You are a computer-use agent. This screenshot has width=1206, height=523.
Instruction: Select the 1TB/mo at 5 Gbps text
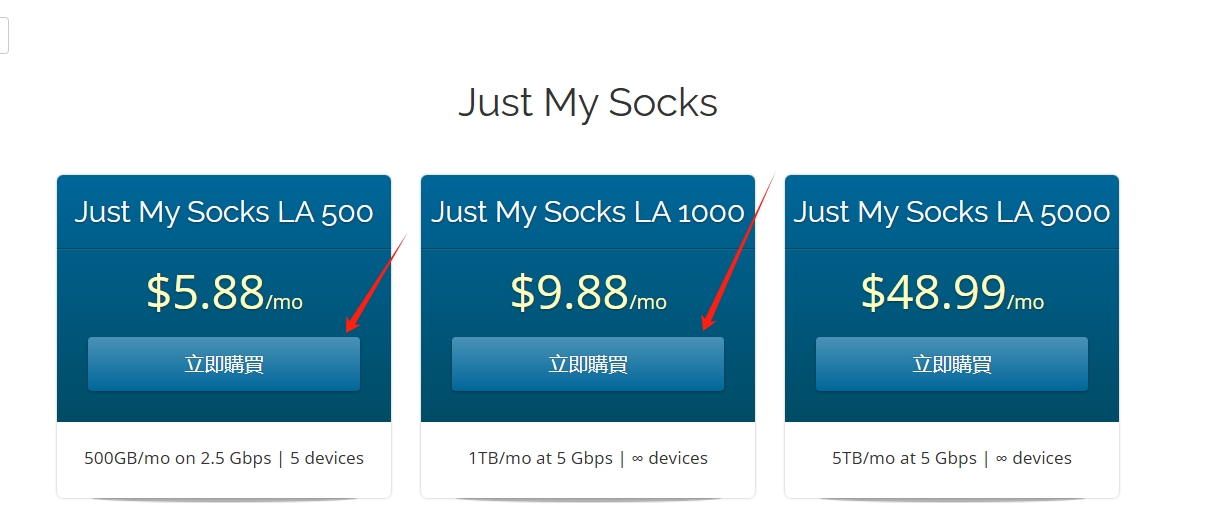click(540, 459)
